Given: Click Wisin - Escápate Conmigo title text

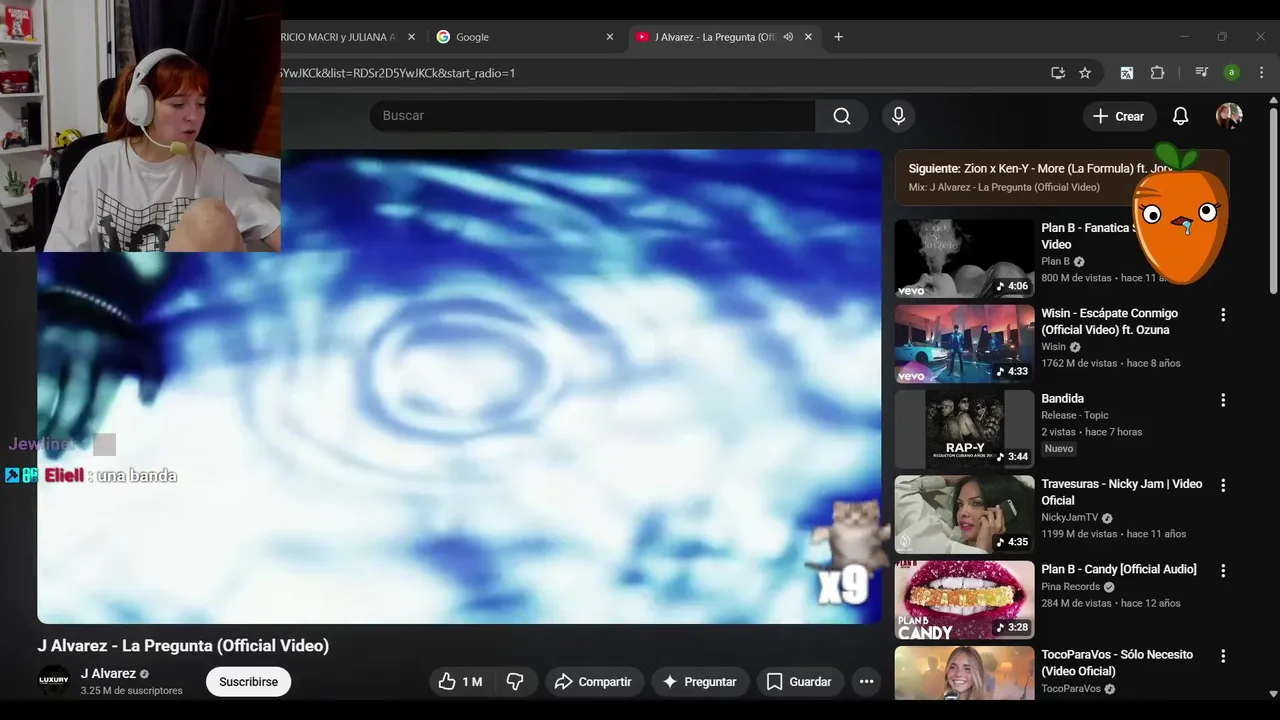Looking at the screenshot, I should tap(1109, 322).
